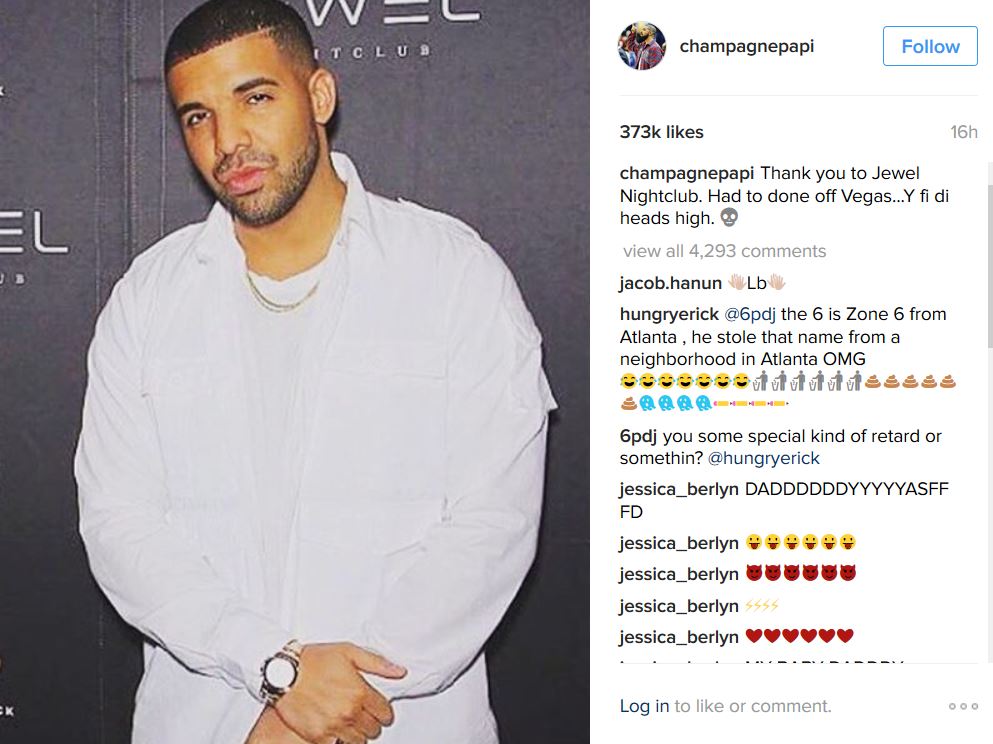Open the three-dot more options menu
The image size is (993, 744).
coord(963,706)
